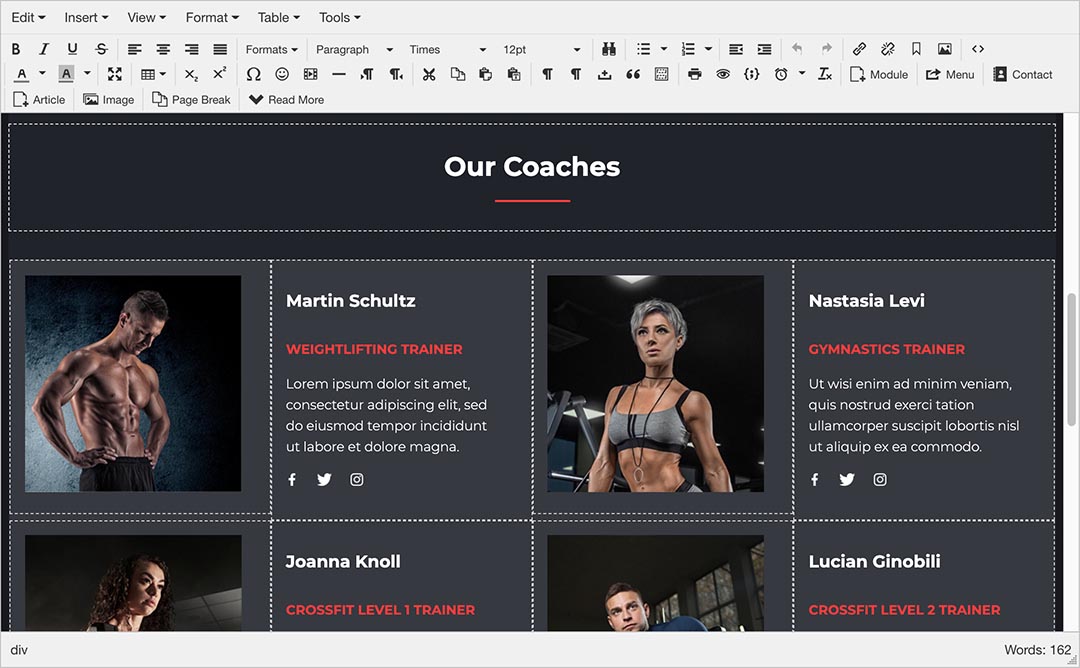Expand the date/time format arrow

coord(802,73)
